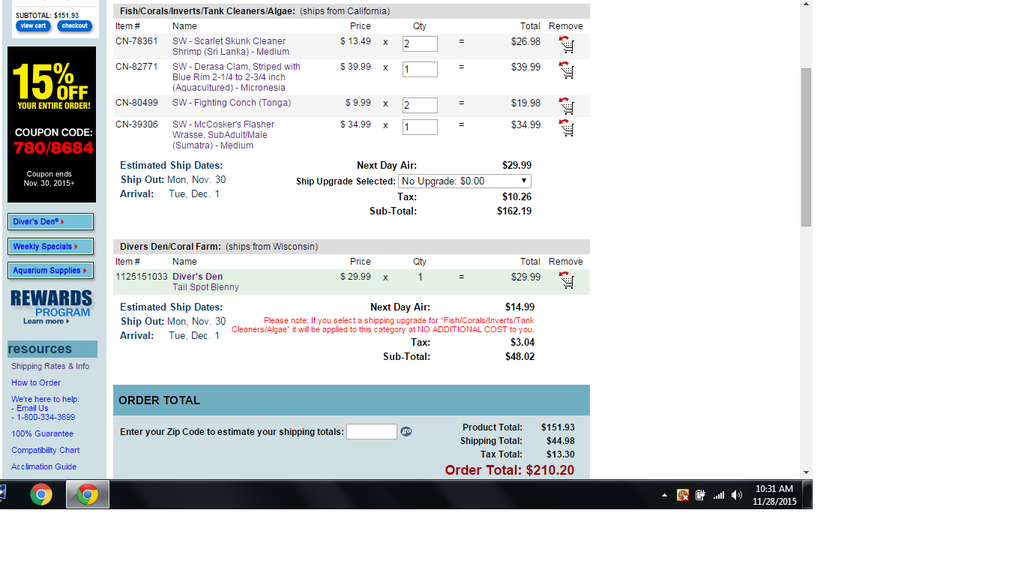Screen dimensions: 1024x576
Task: Open the 100% Guarantee link
Action: 42,434
